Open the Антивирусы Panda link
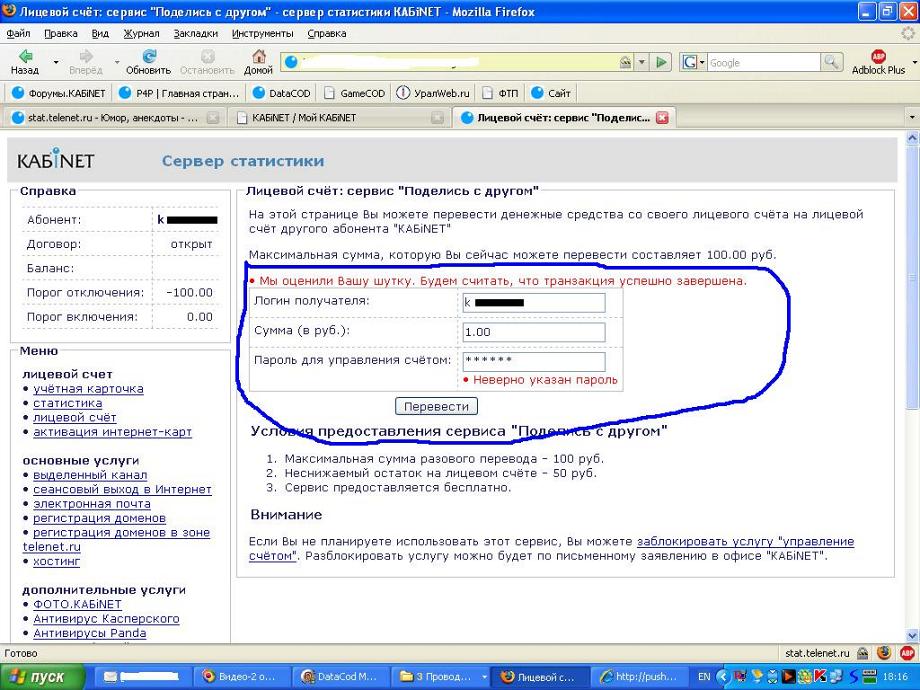 tap(90, 632)
